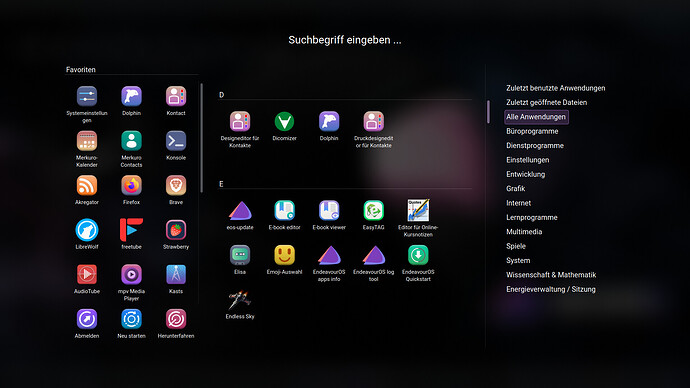
Task: Select Multimedia category
Action: [x=524, y=232]
